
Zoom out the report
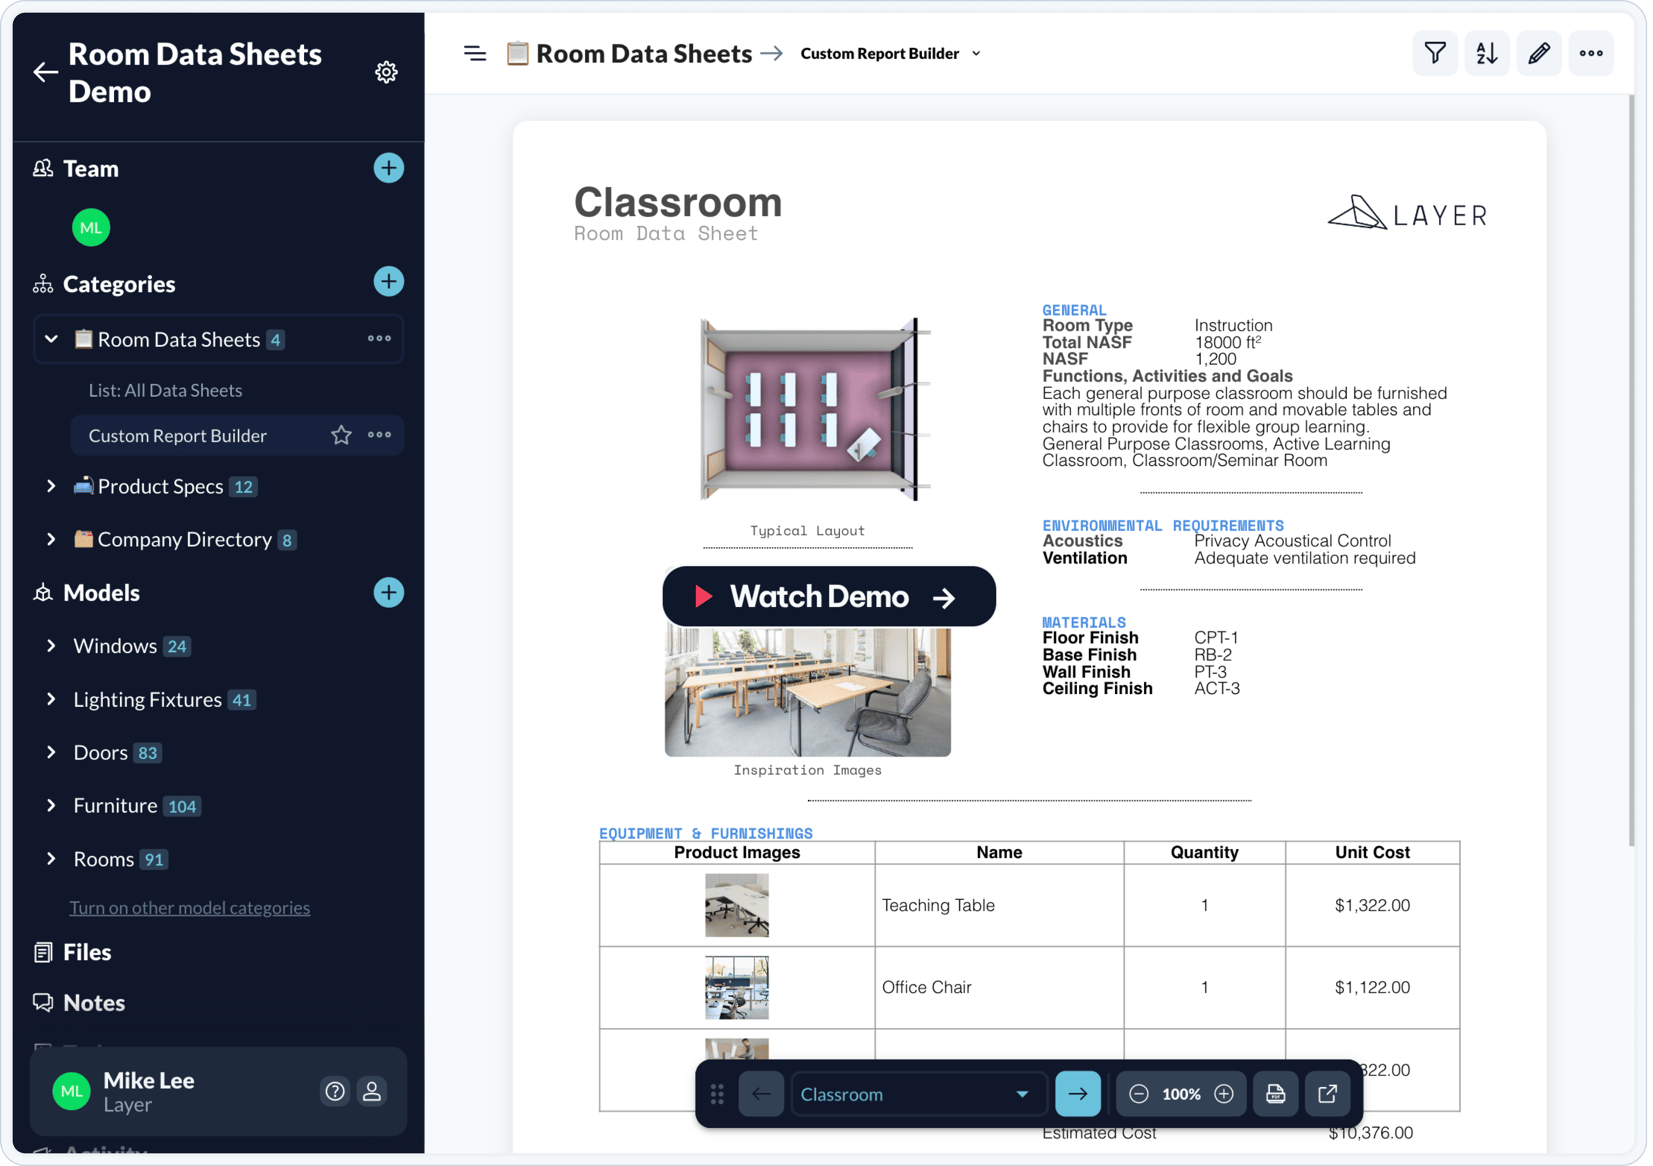pos(1138,1094)
